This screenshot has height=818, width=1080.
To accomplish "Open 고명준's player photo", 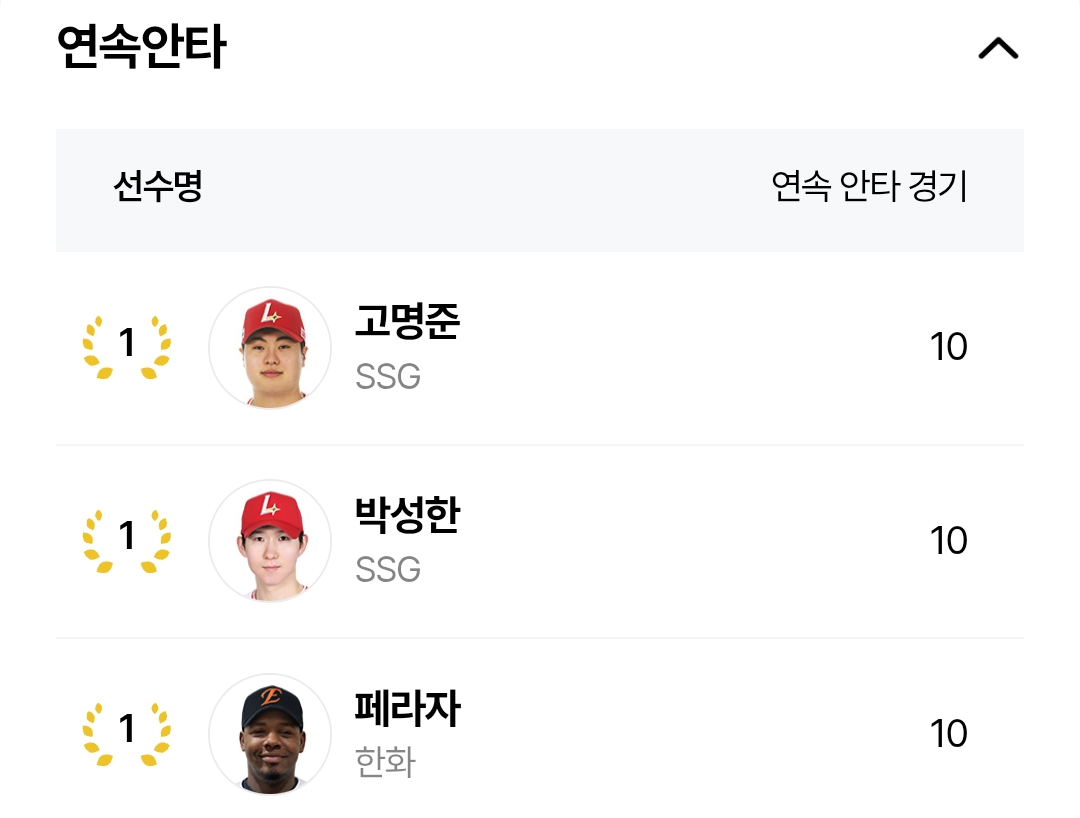I will coord(270,348).
